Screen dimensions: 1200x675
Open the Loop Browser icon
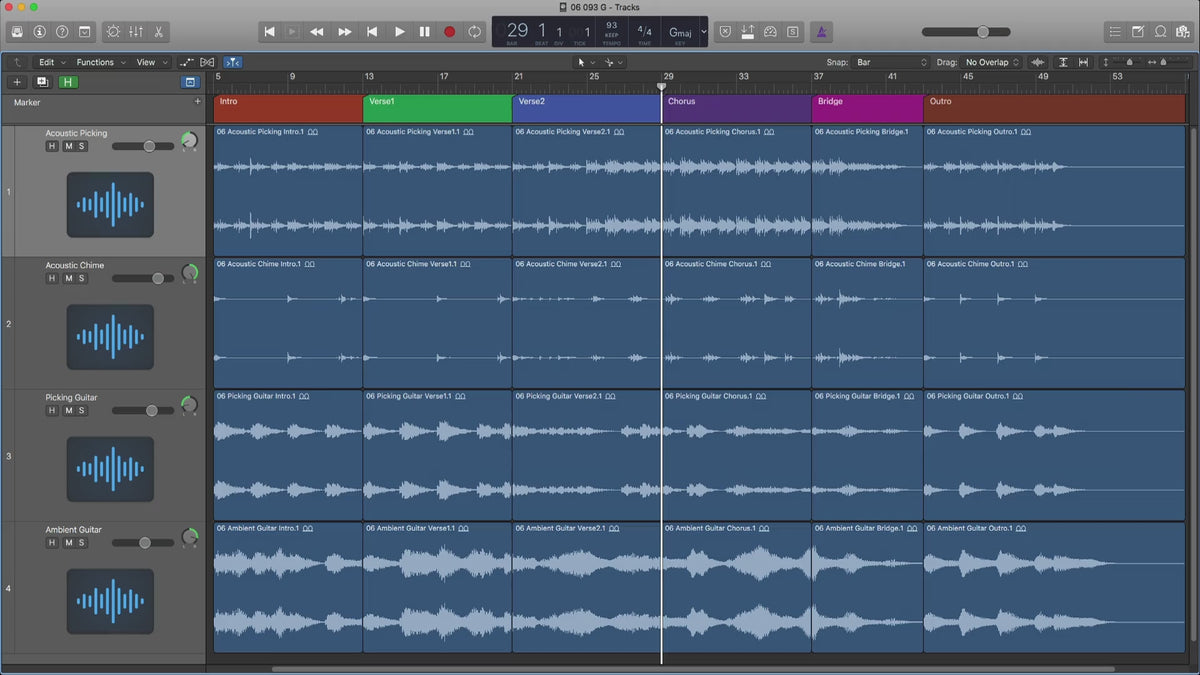[1161, 32]
